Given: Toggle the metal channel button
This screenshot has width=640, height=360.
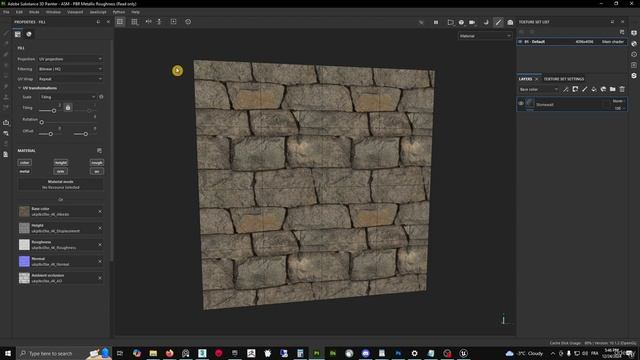Looking at the screenshot, I should click(24, 171).
